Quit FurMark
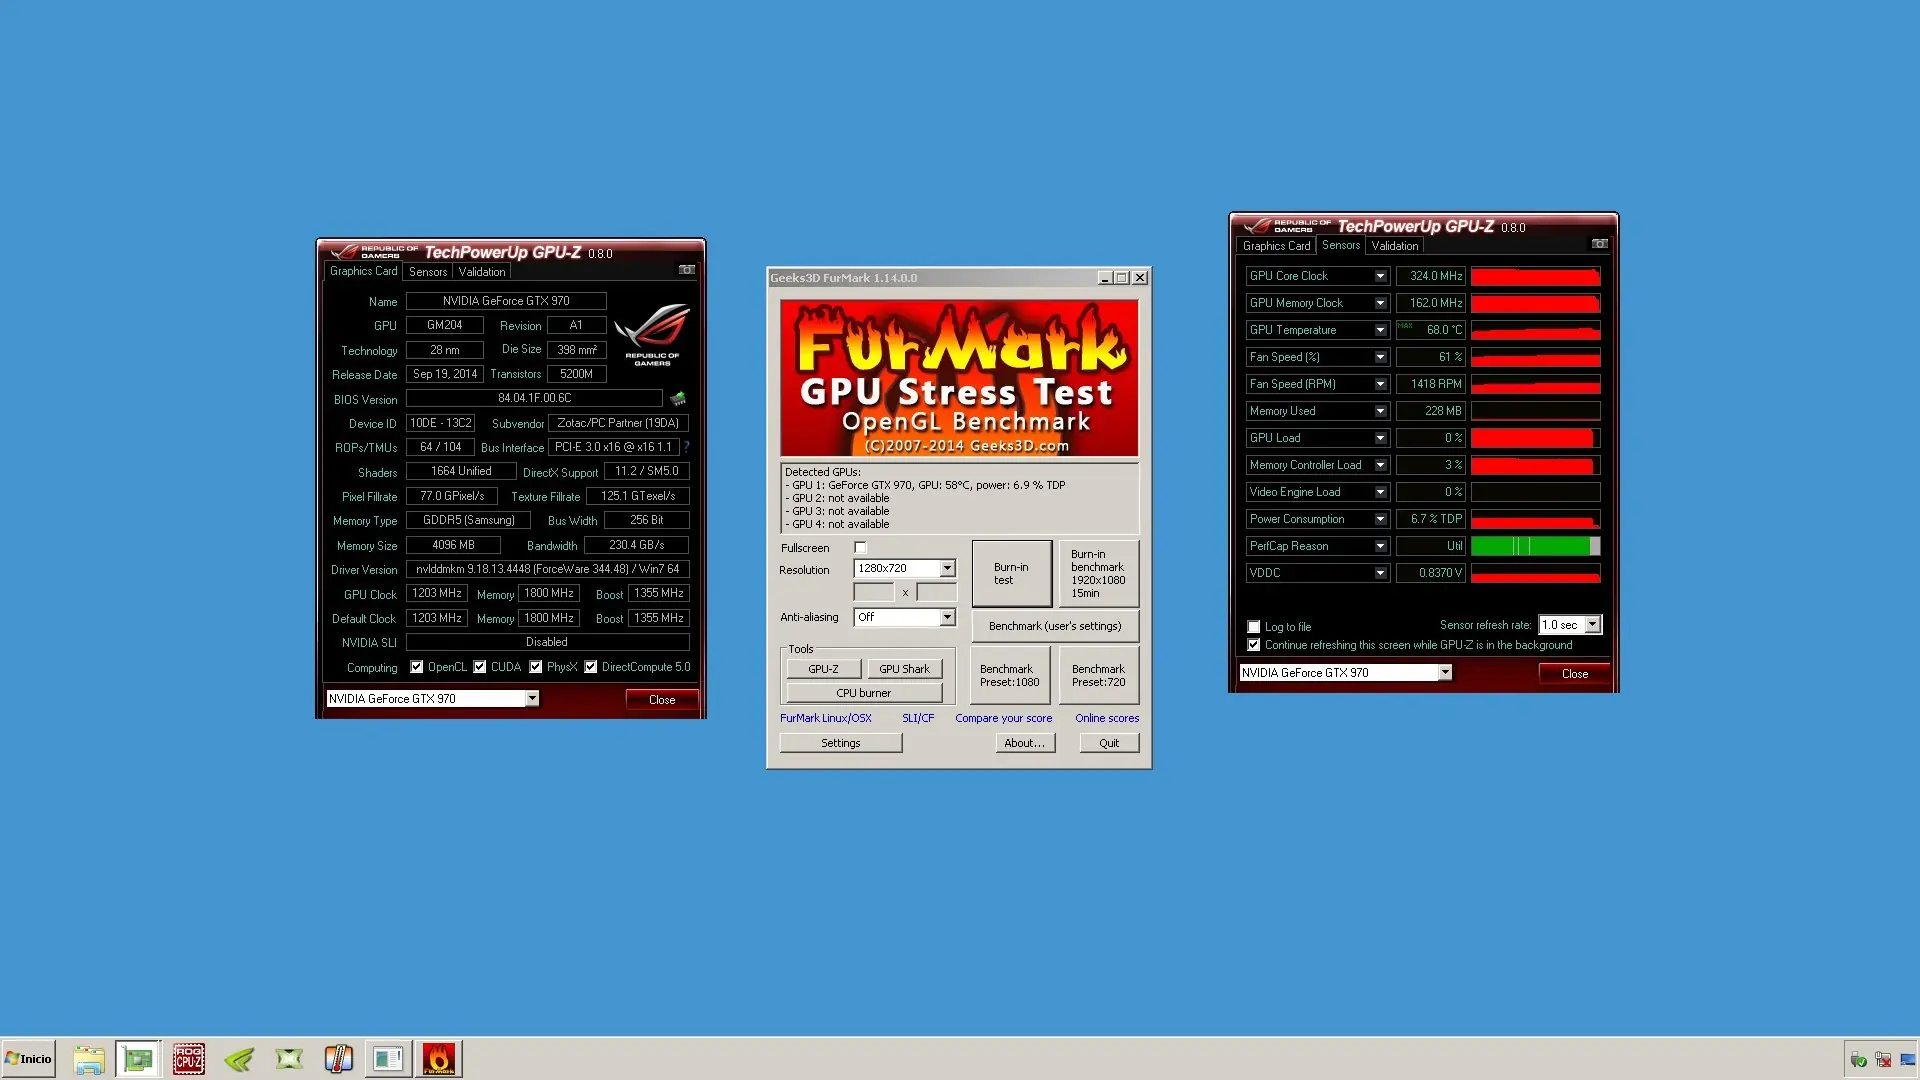The width and height of the screenshot is (1920, 1080). pyautogui.click(x=1109, y=743)
